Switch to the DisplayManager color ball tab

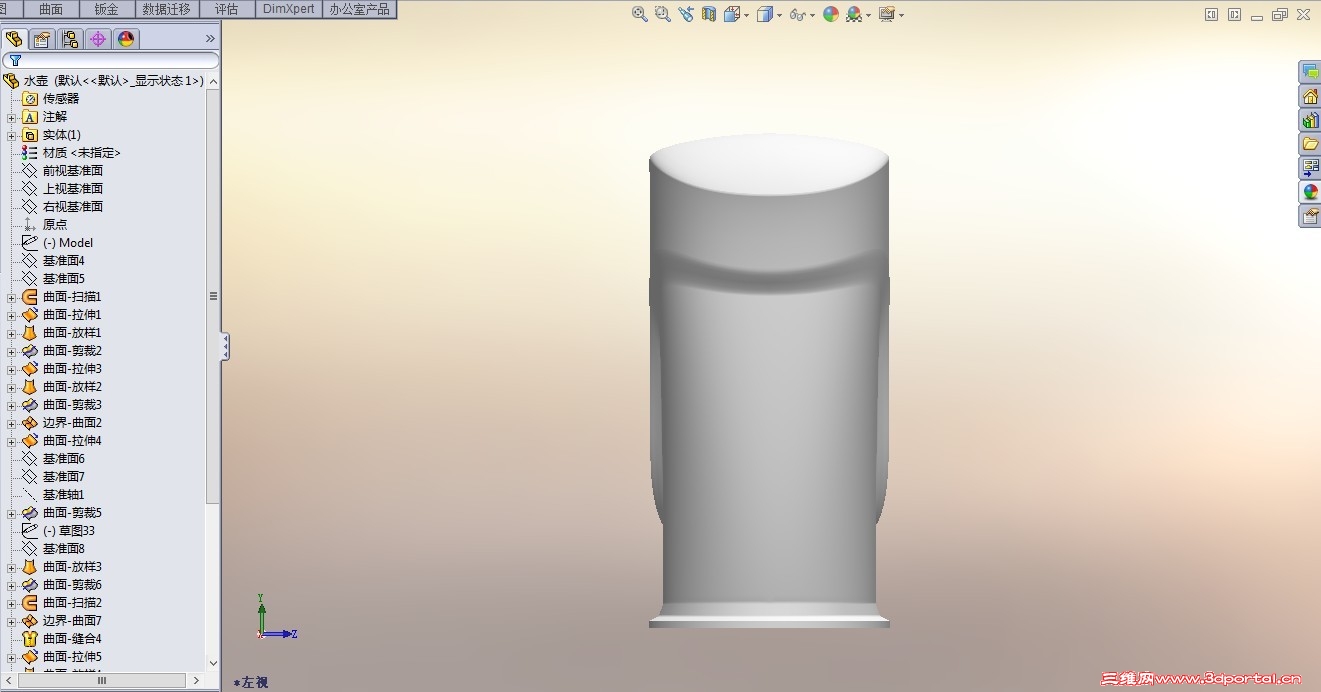(126, 39)
